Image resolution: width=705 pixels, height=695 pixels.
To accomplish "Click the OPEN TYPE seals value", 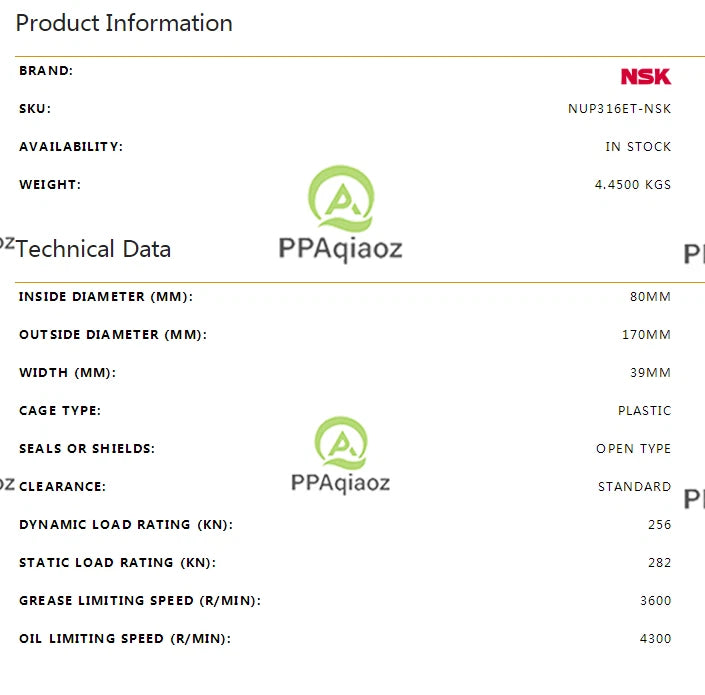I will (x=634, y=449).
